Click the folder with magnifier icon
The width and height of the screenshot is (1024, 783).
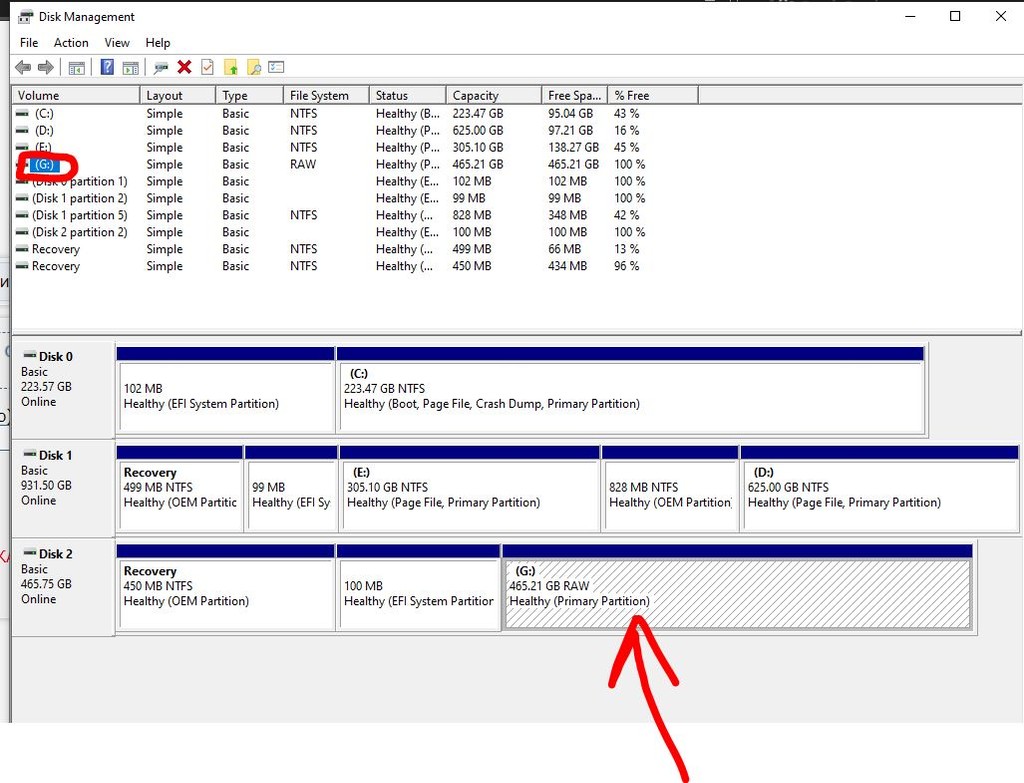253,67
